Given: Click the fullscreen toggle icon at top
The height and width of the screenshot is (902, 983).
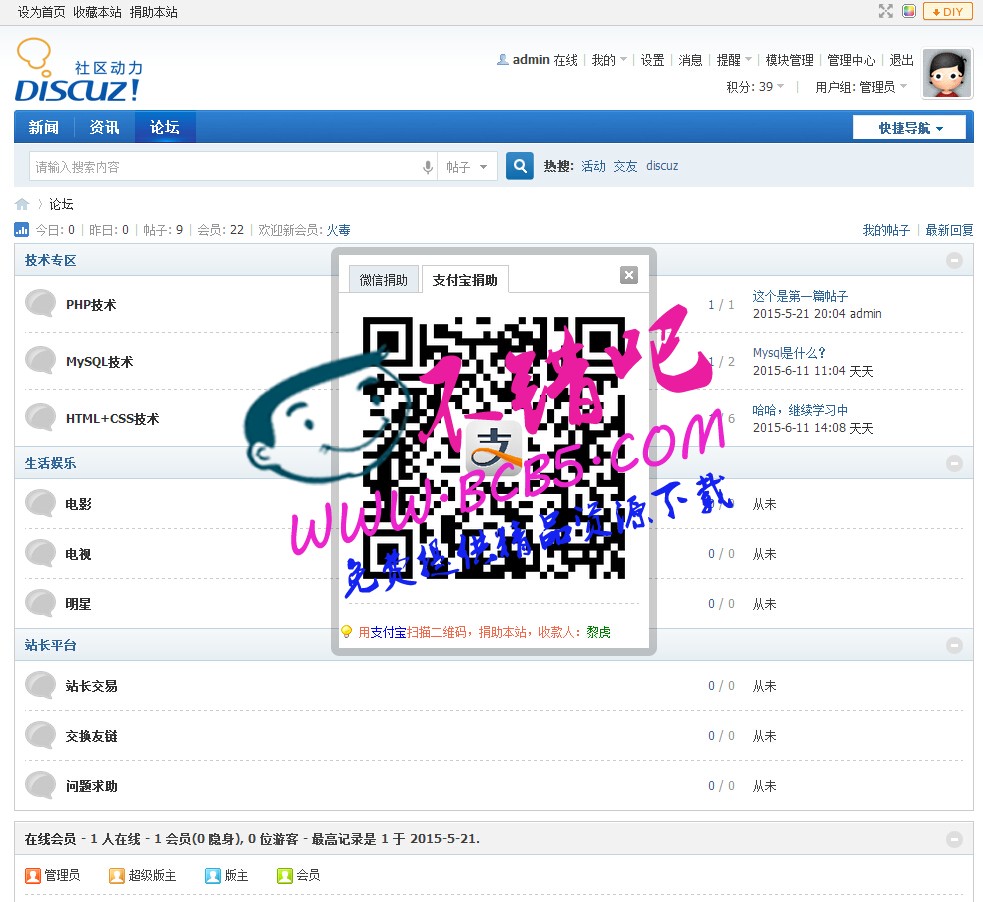Looking at the screenshot, I should [x=885, y=11].
